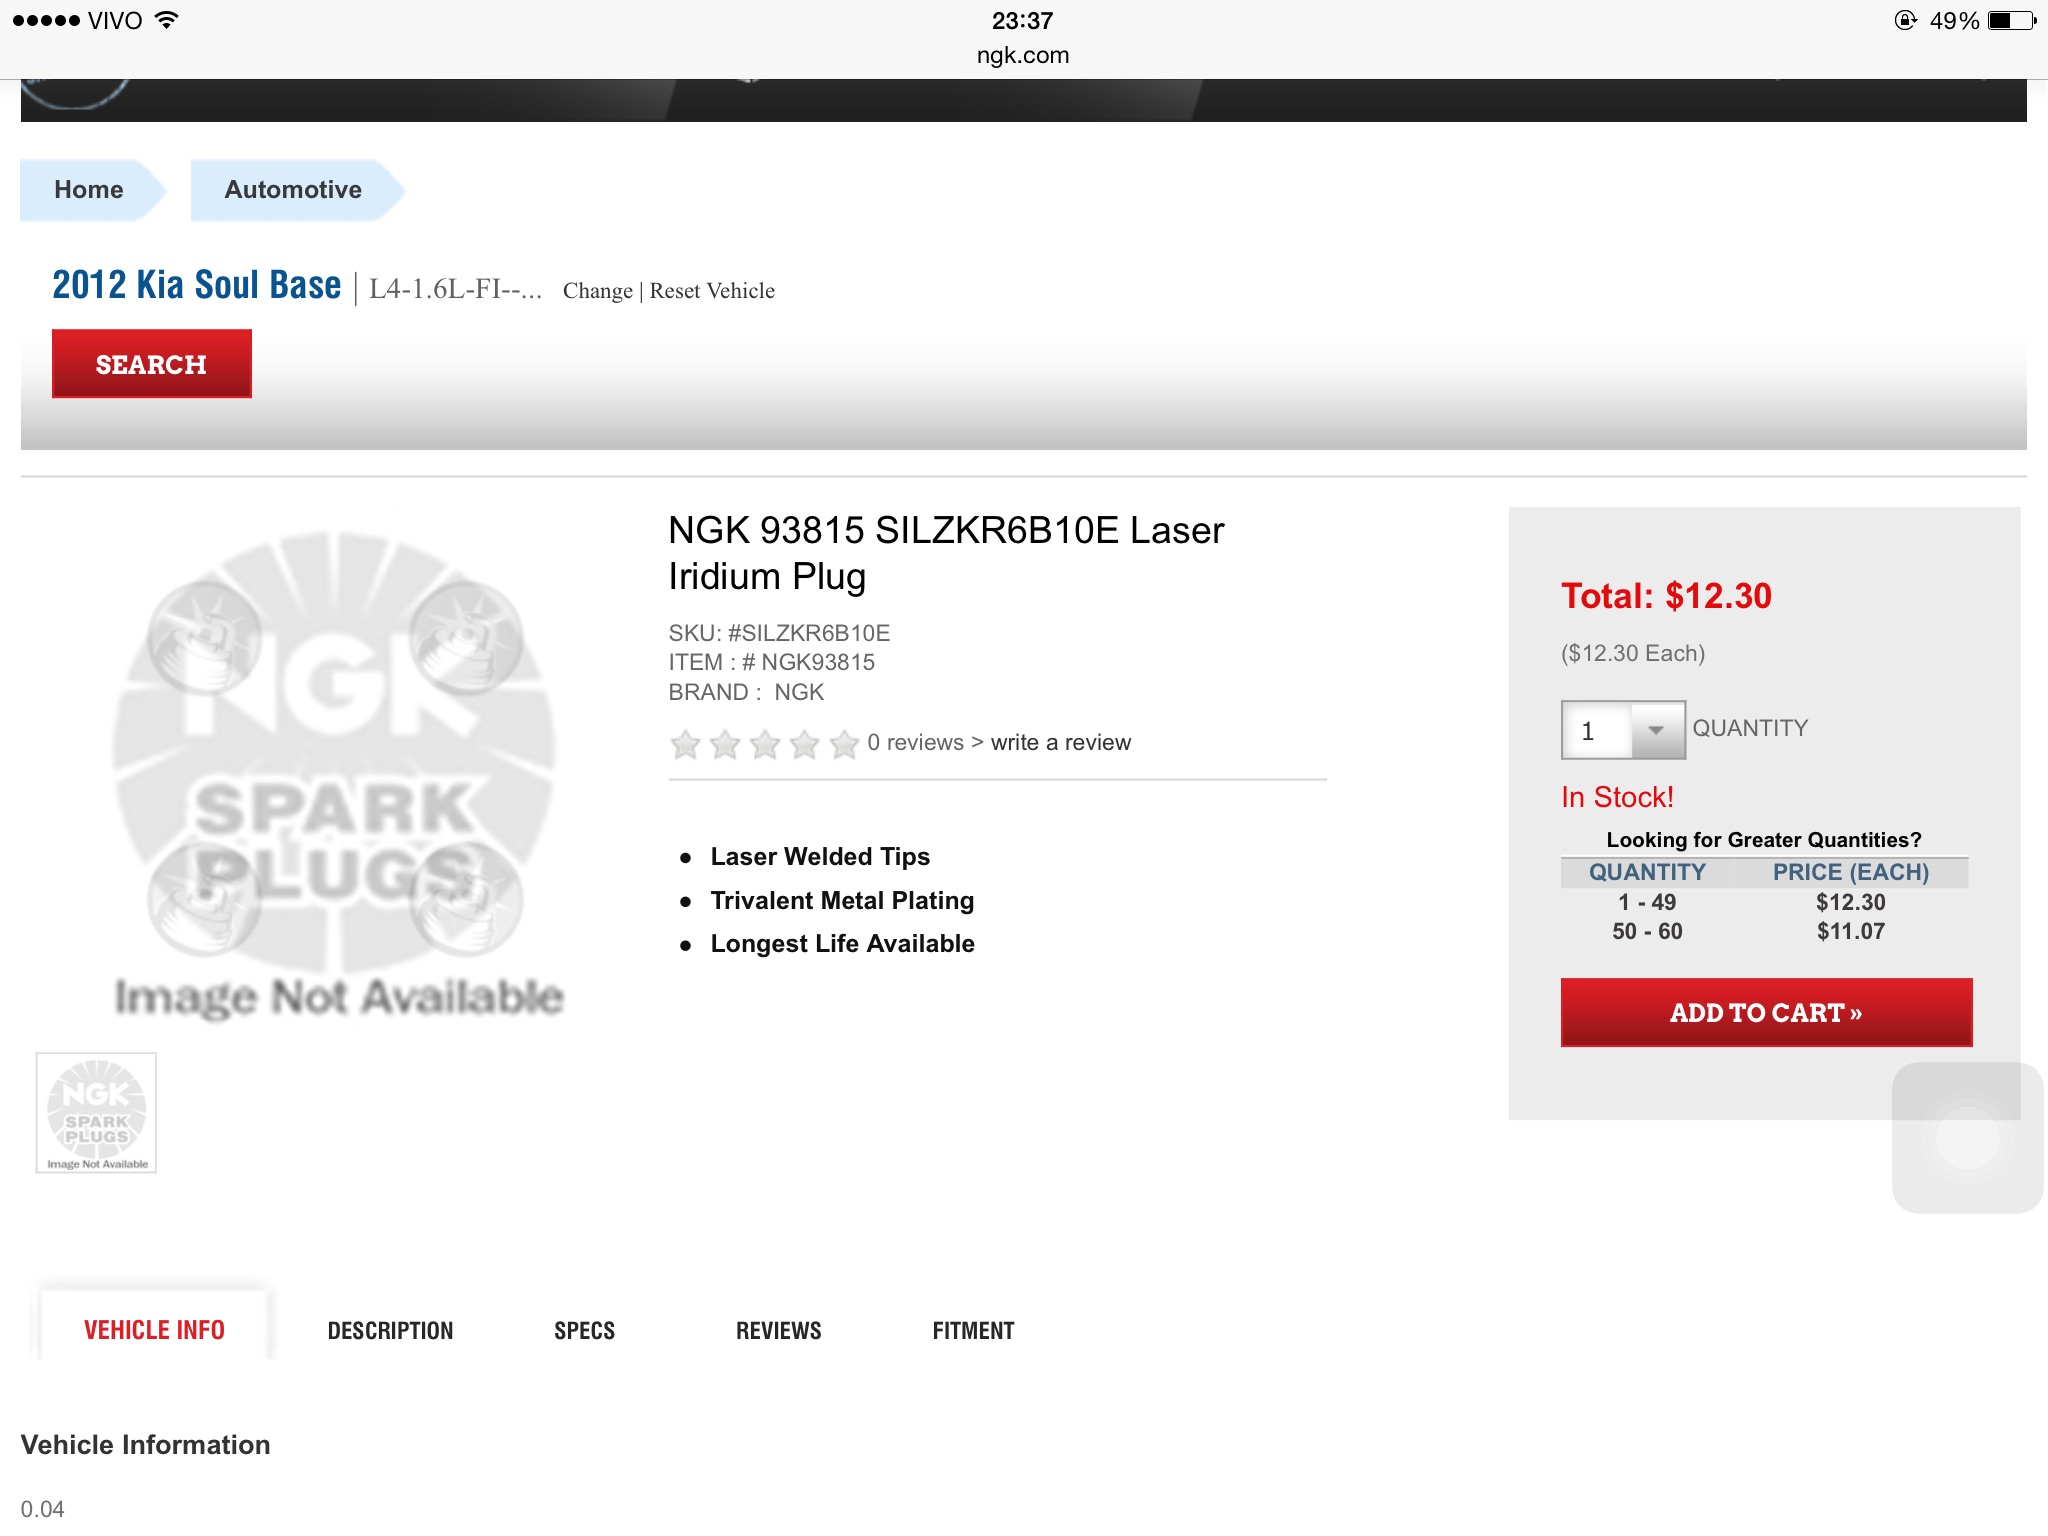Viewport: 2048px width, 1536px height.
Task: Select the Reviews tab
Action: tap(778, 1330)
